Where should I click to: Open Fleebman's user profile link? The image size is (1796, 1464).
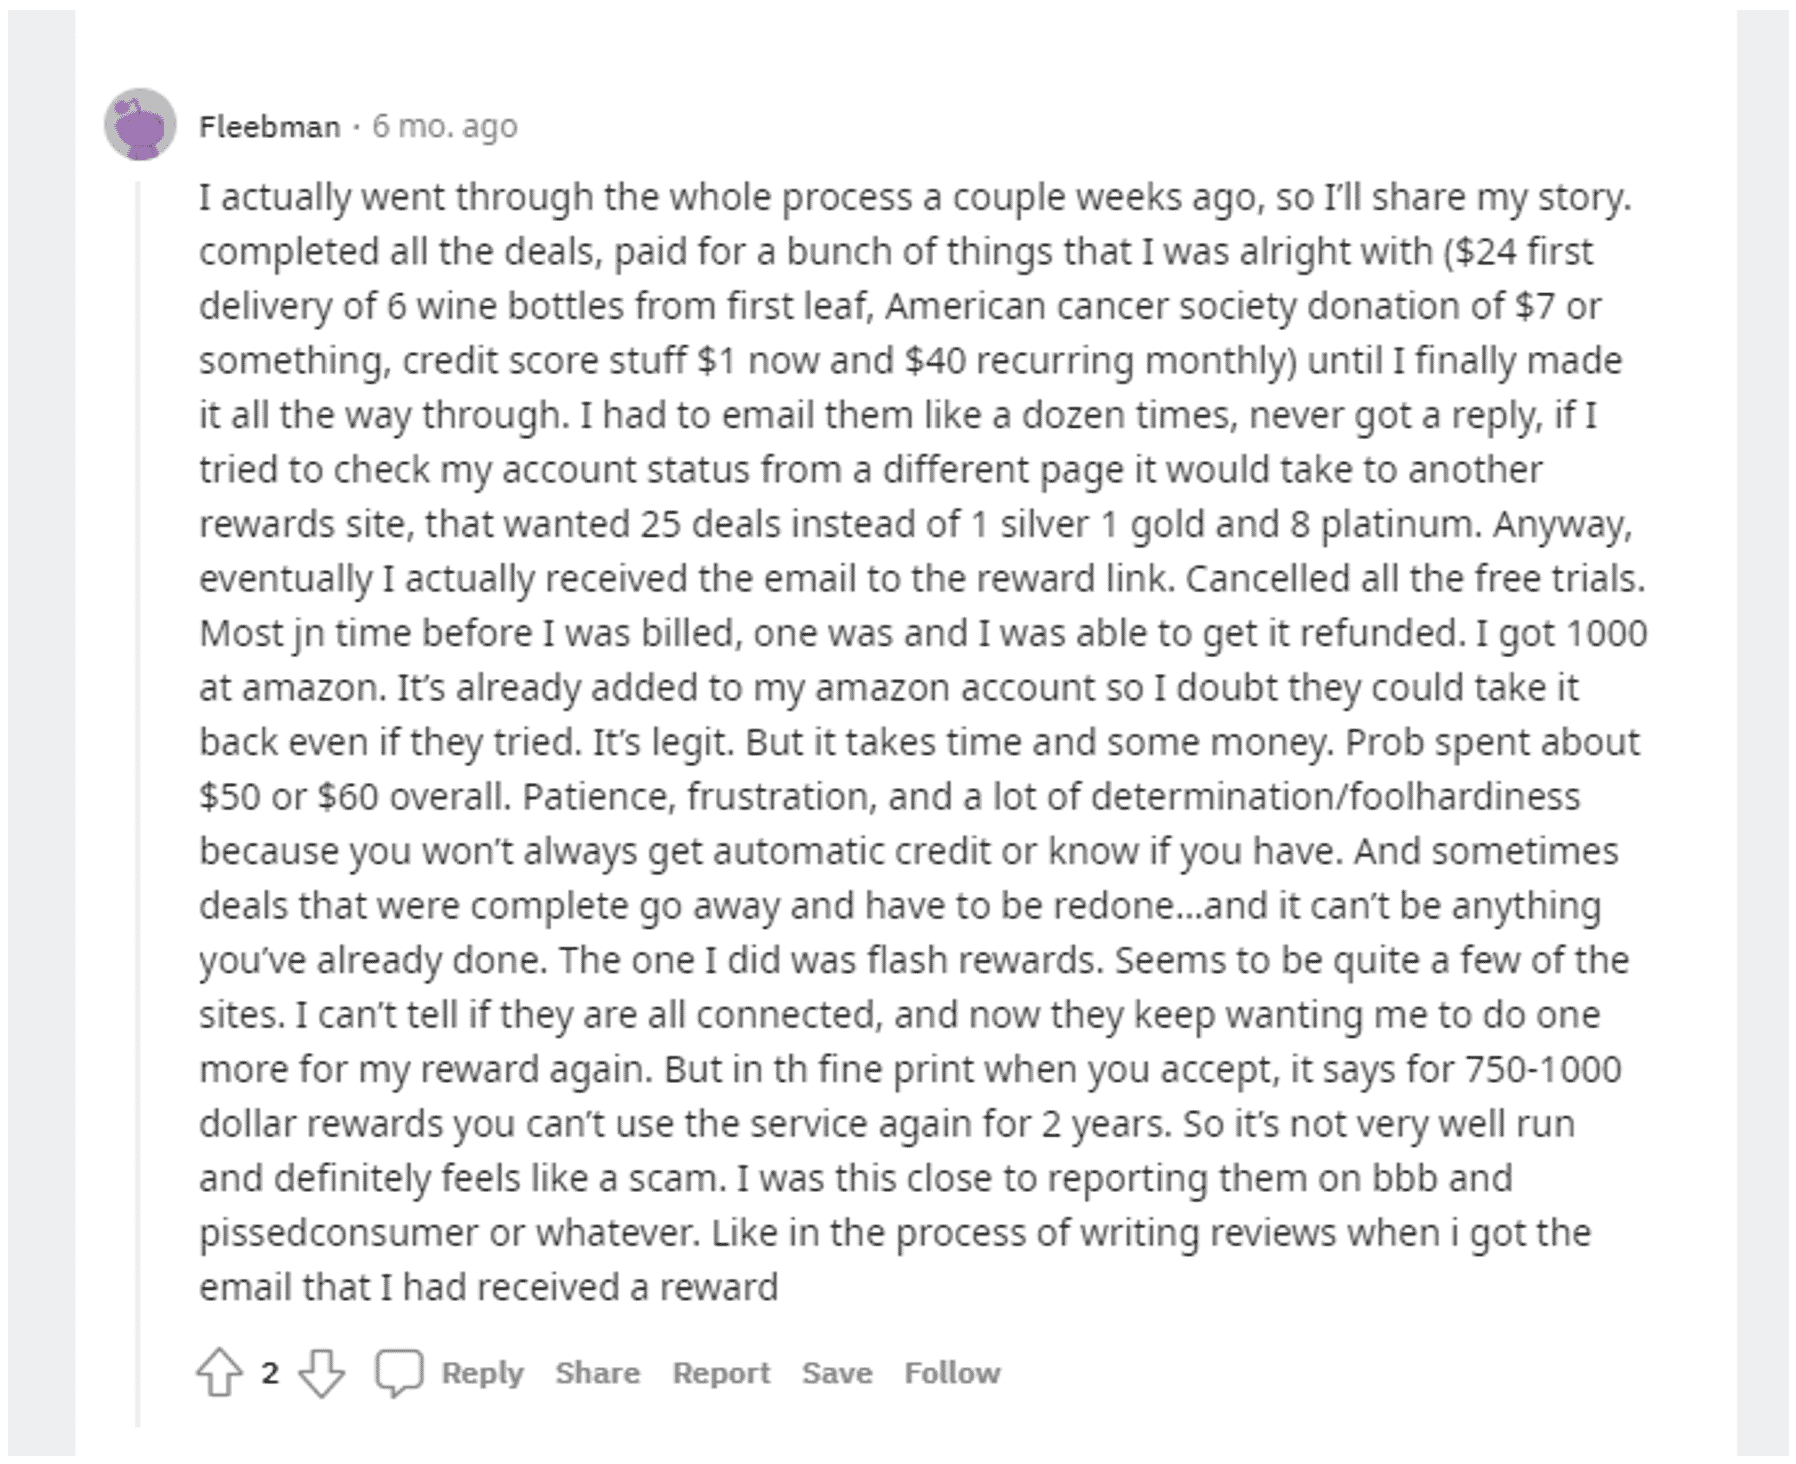(269, 127)
